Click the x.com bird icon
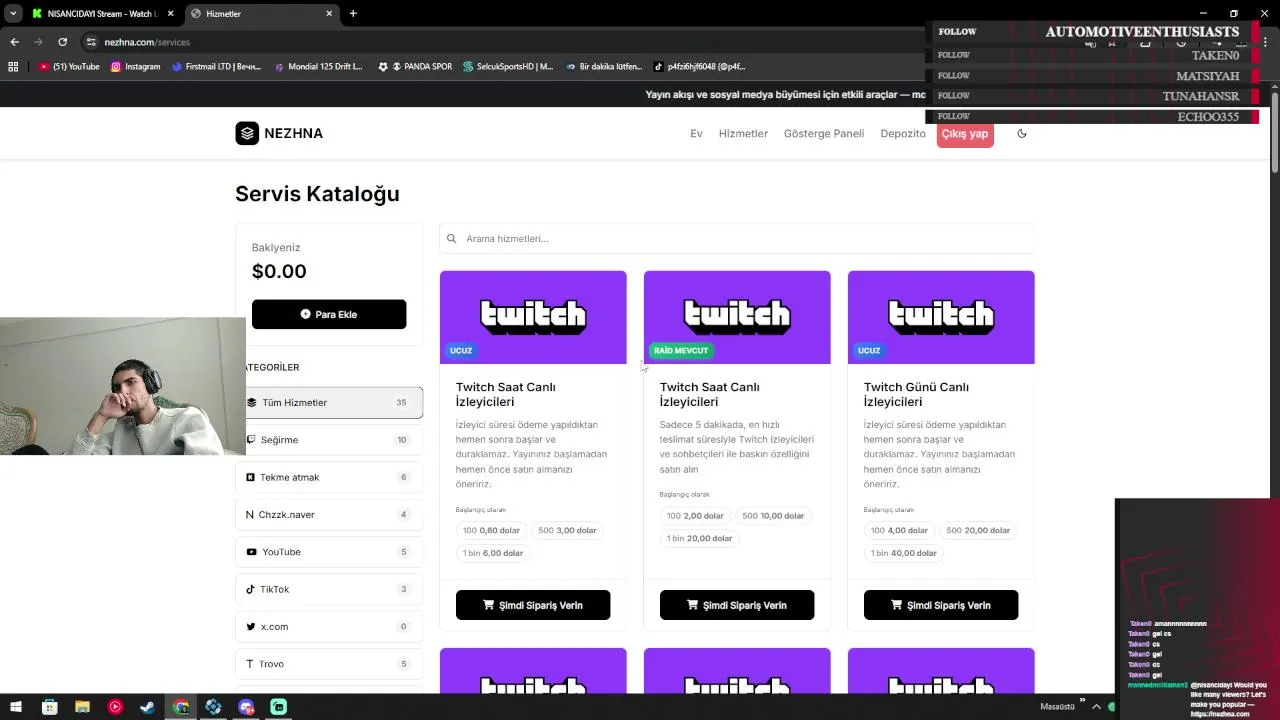1280x720 pixels. pos(251,627)
